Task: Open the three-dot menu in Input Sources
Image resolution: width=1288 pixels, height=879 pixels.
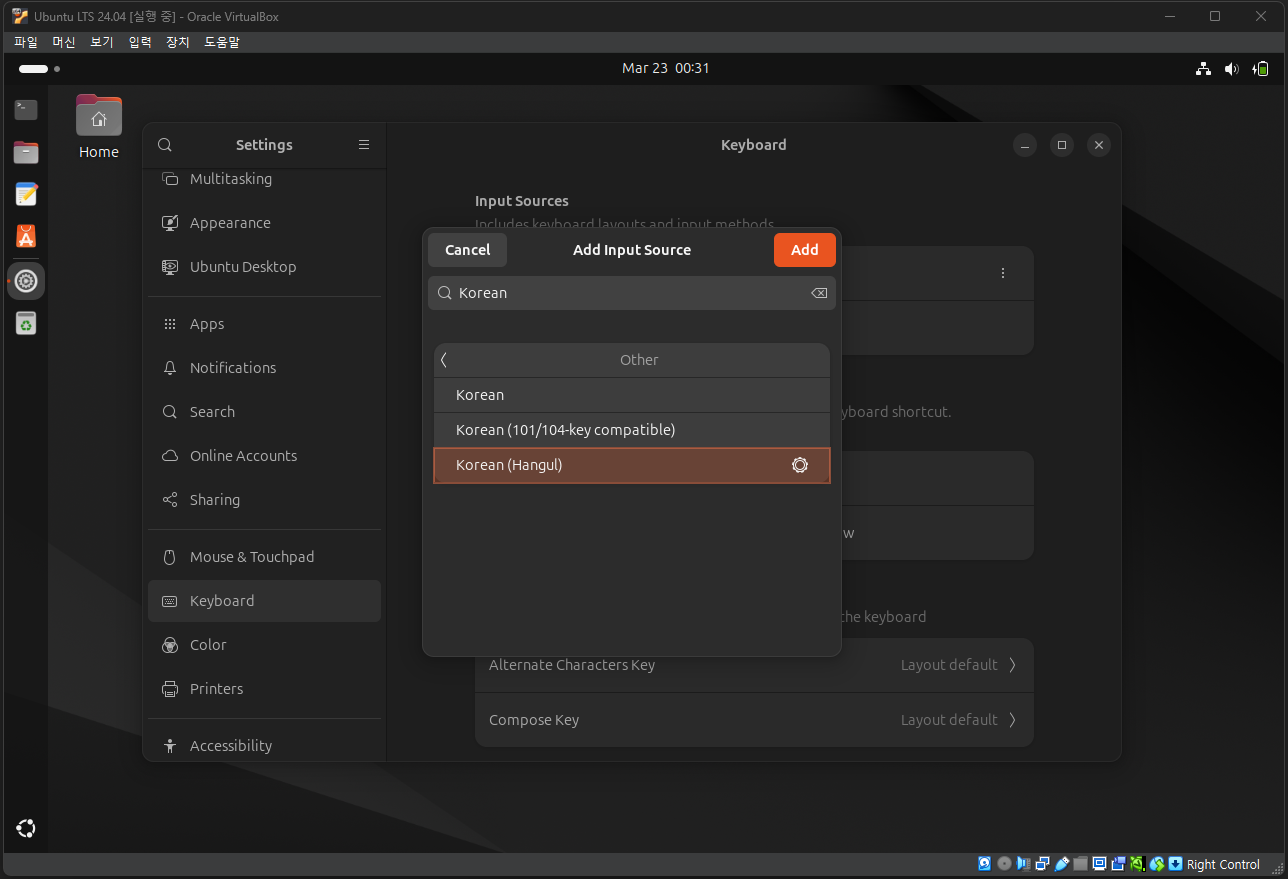Action: point(1003,273)
